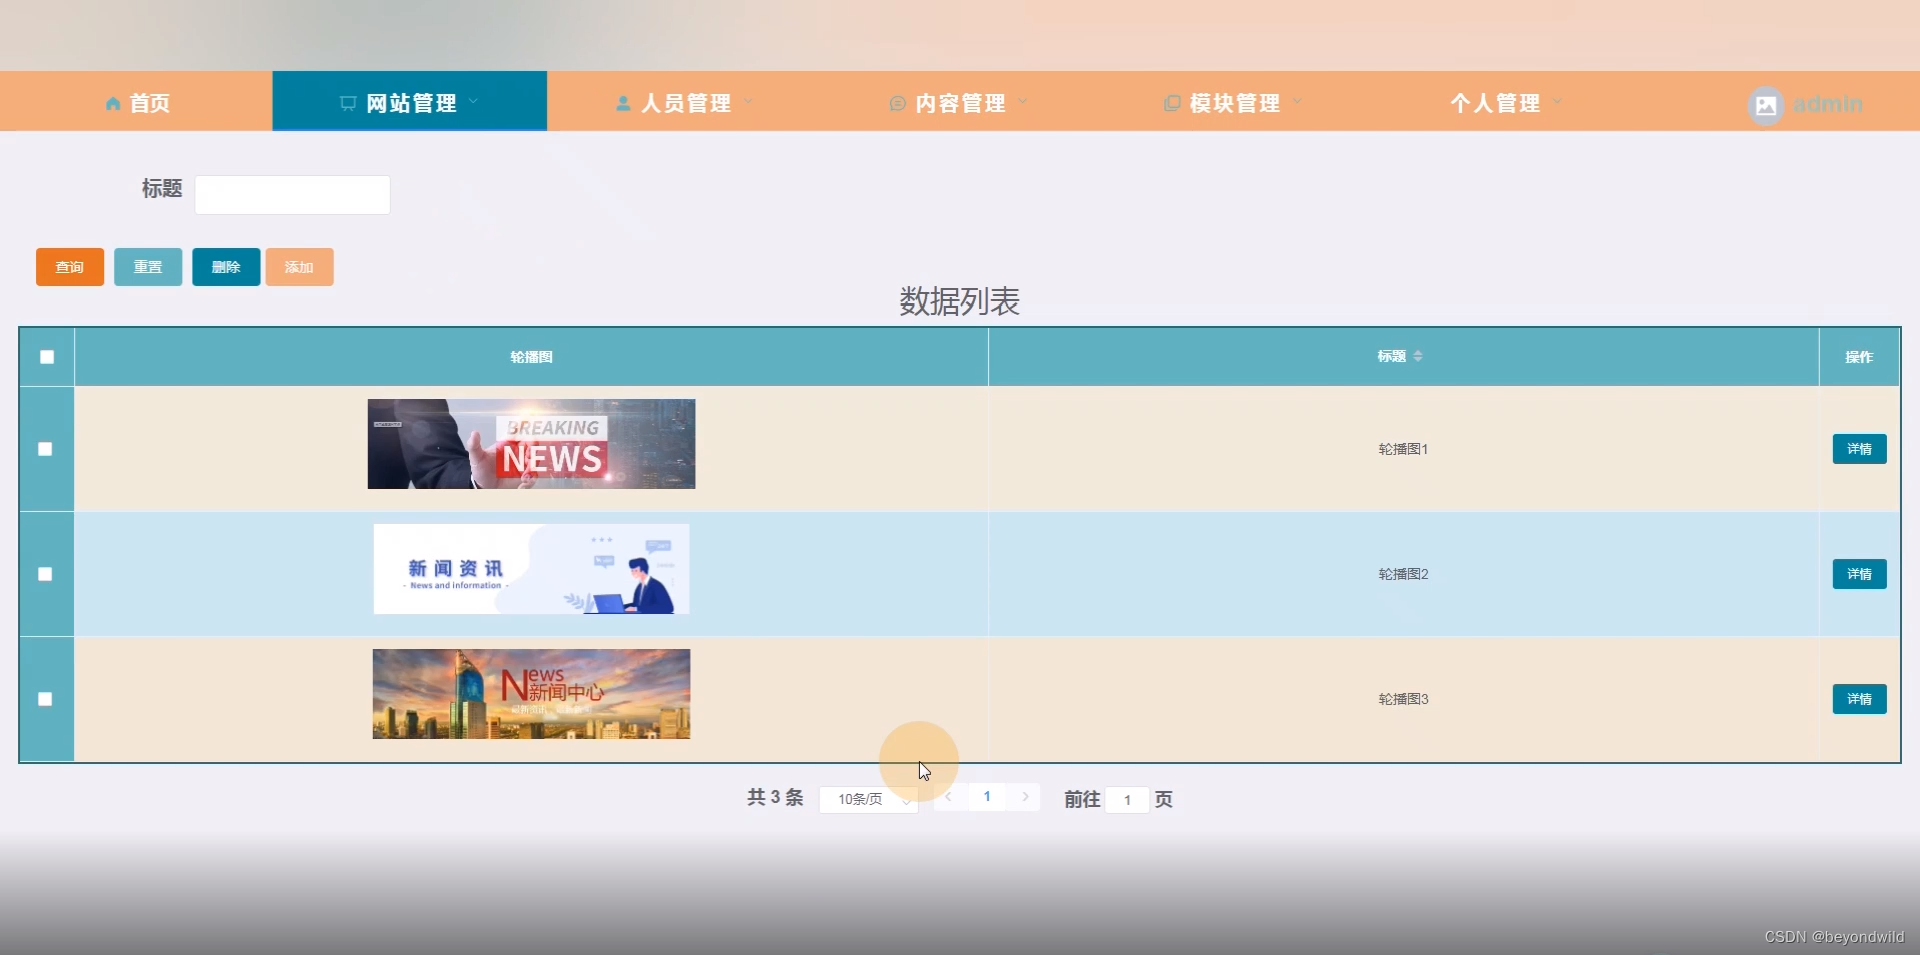Check the checkbox for 轮播图3 row
The width and height of the screenshot is (1920, 955).
45,699
